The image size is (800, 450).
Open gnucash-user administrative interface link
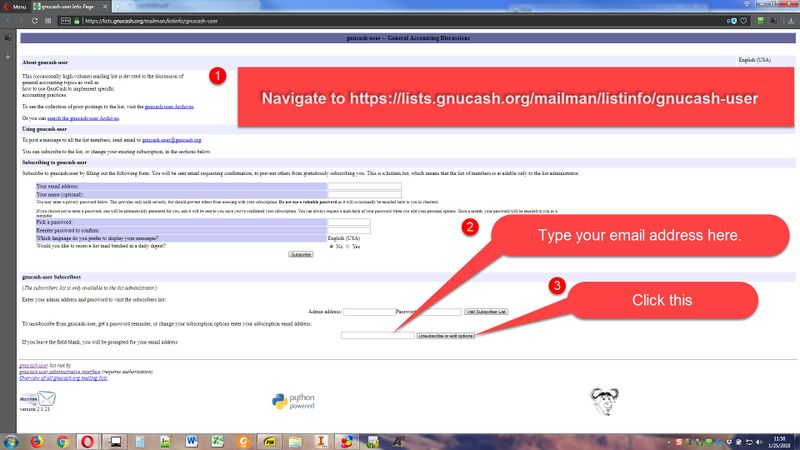(60, 372)
